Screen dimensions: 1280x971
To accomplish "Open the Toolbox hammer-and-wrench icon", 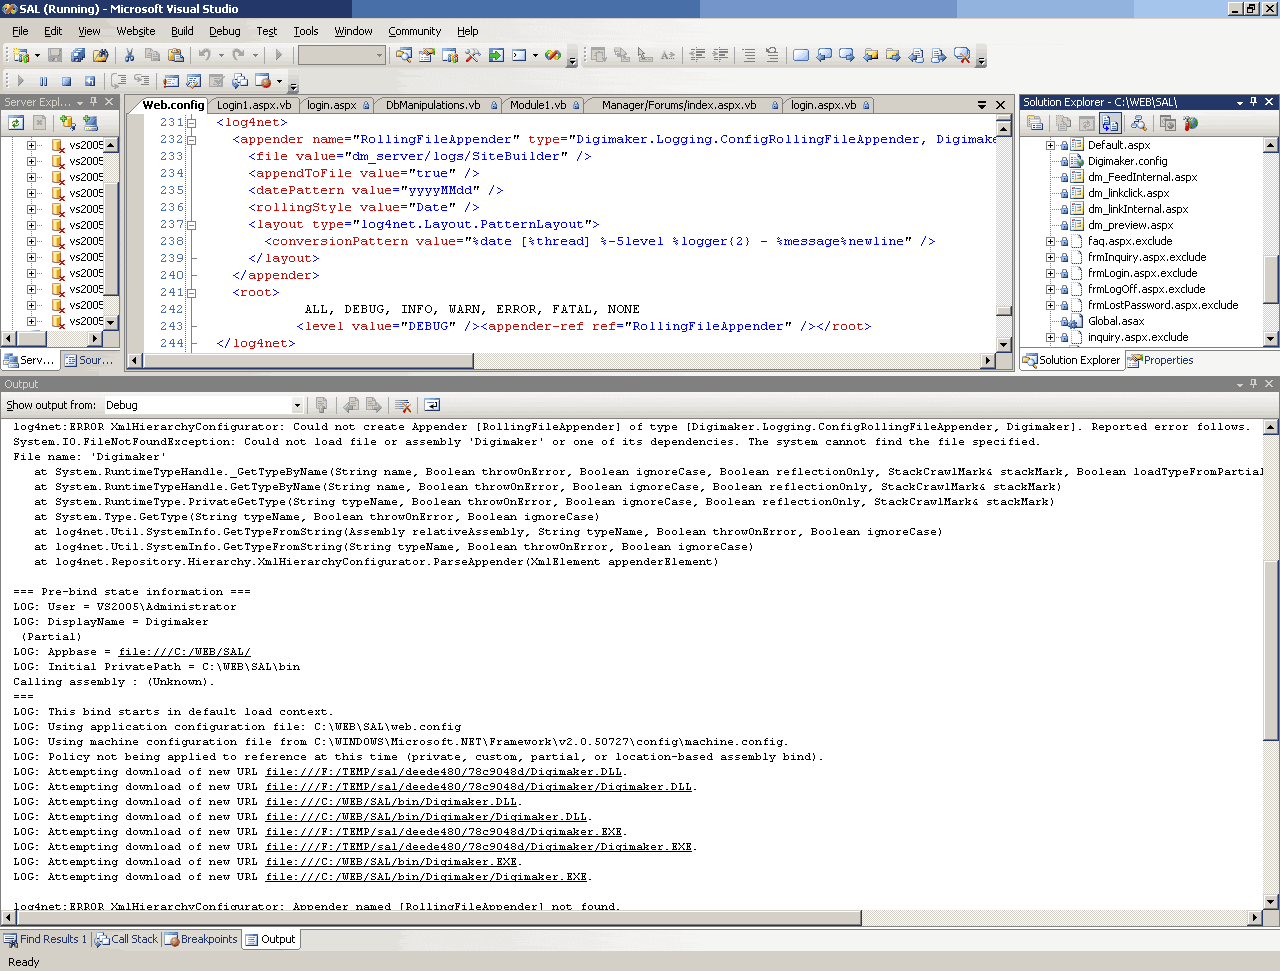I will [473, 55].
